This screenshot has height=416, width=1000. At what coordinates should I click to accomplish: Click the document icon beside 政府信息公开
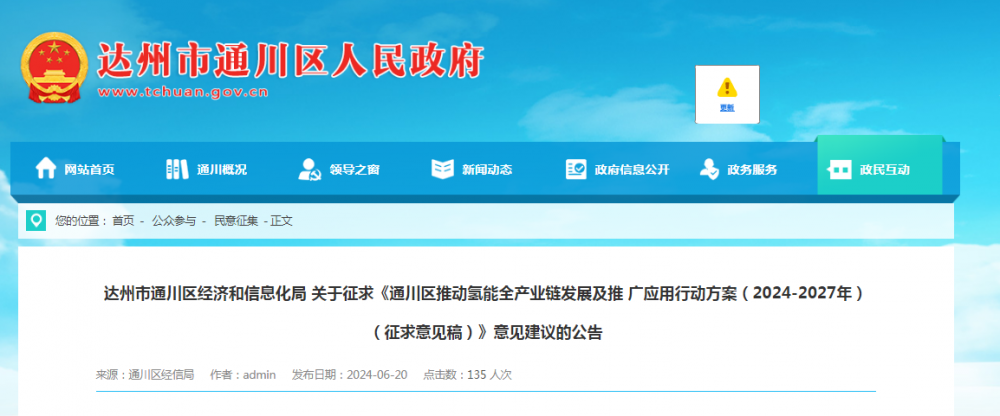tap(576, 169)
